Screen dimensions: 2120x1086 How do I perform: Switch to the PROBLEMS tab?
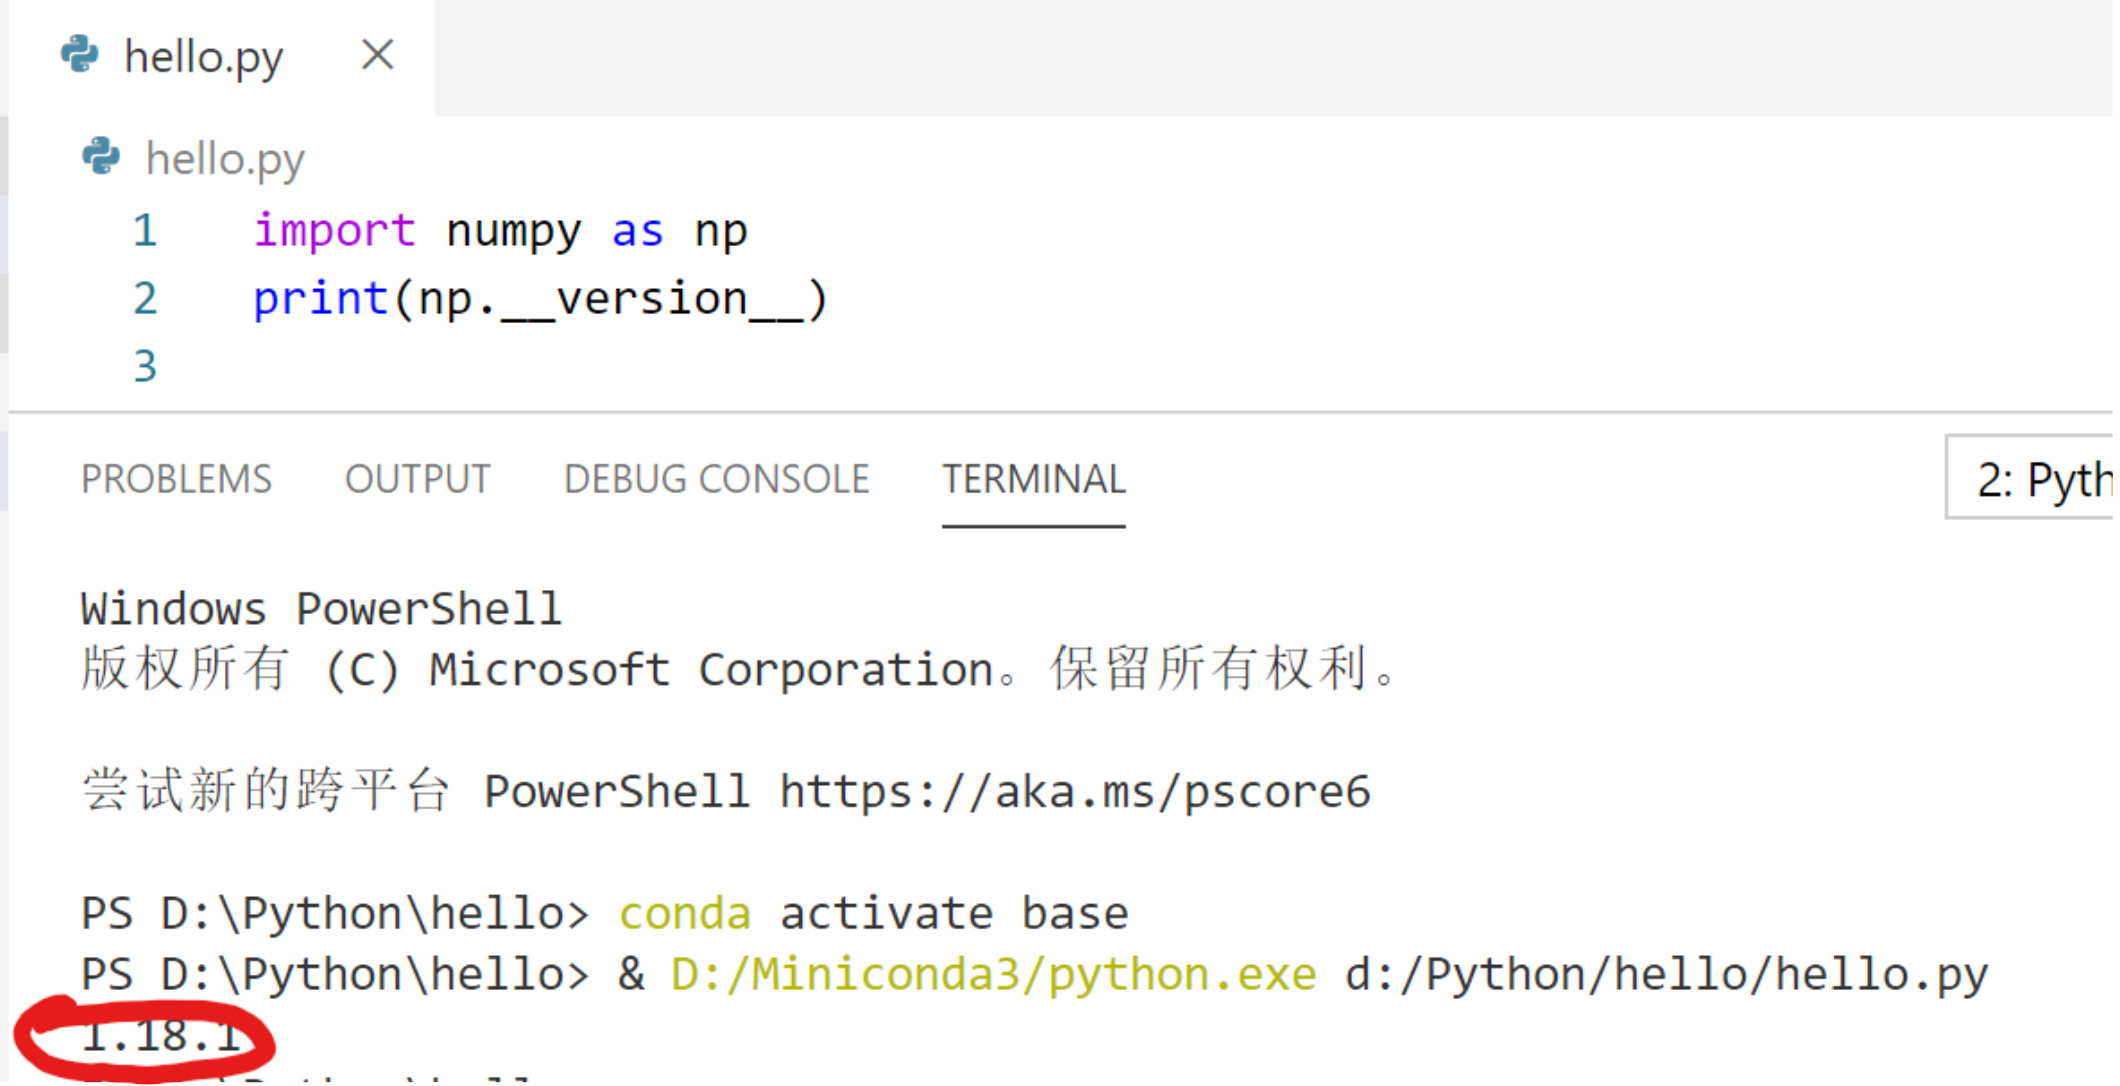176,478
